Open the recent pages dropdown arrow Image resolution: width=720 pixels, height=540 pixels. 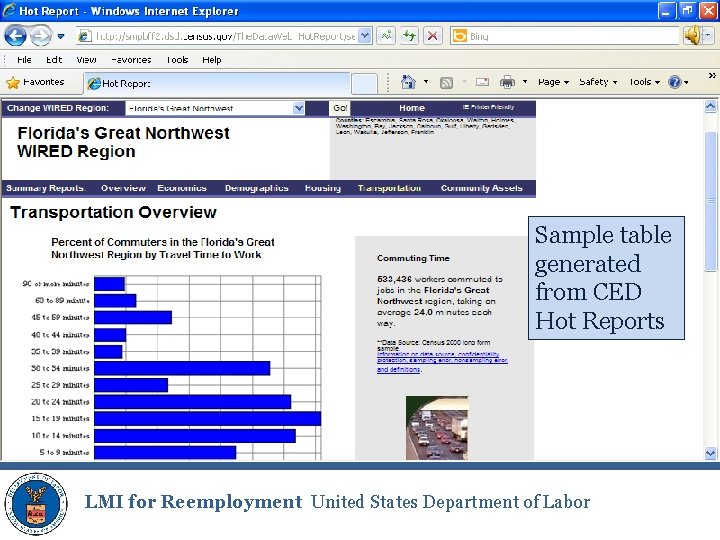61,36
